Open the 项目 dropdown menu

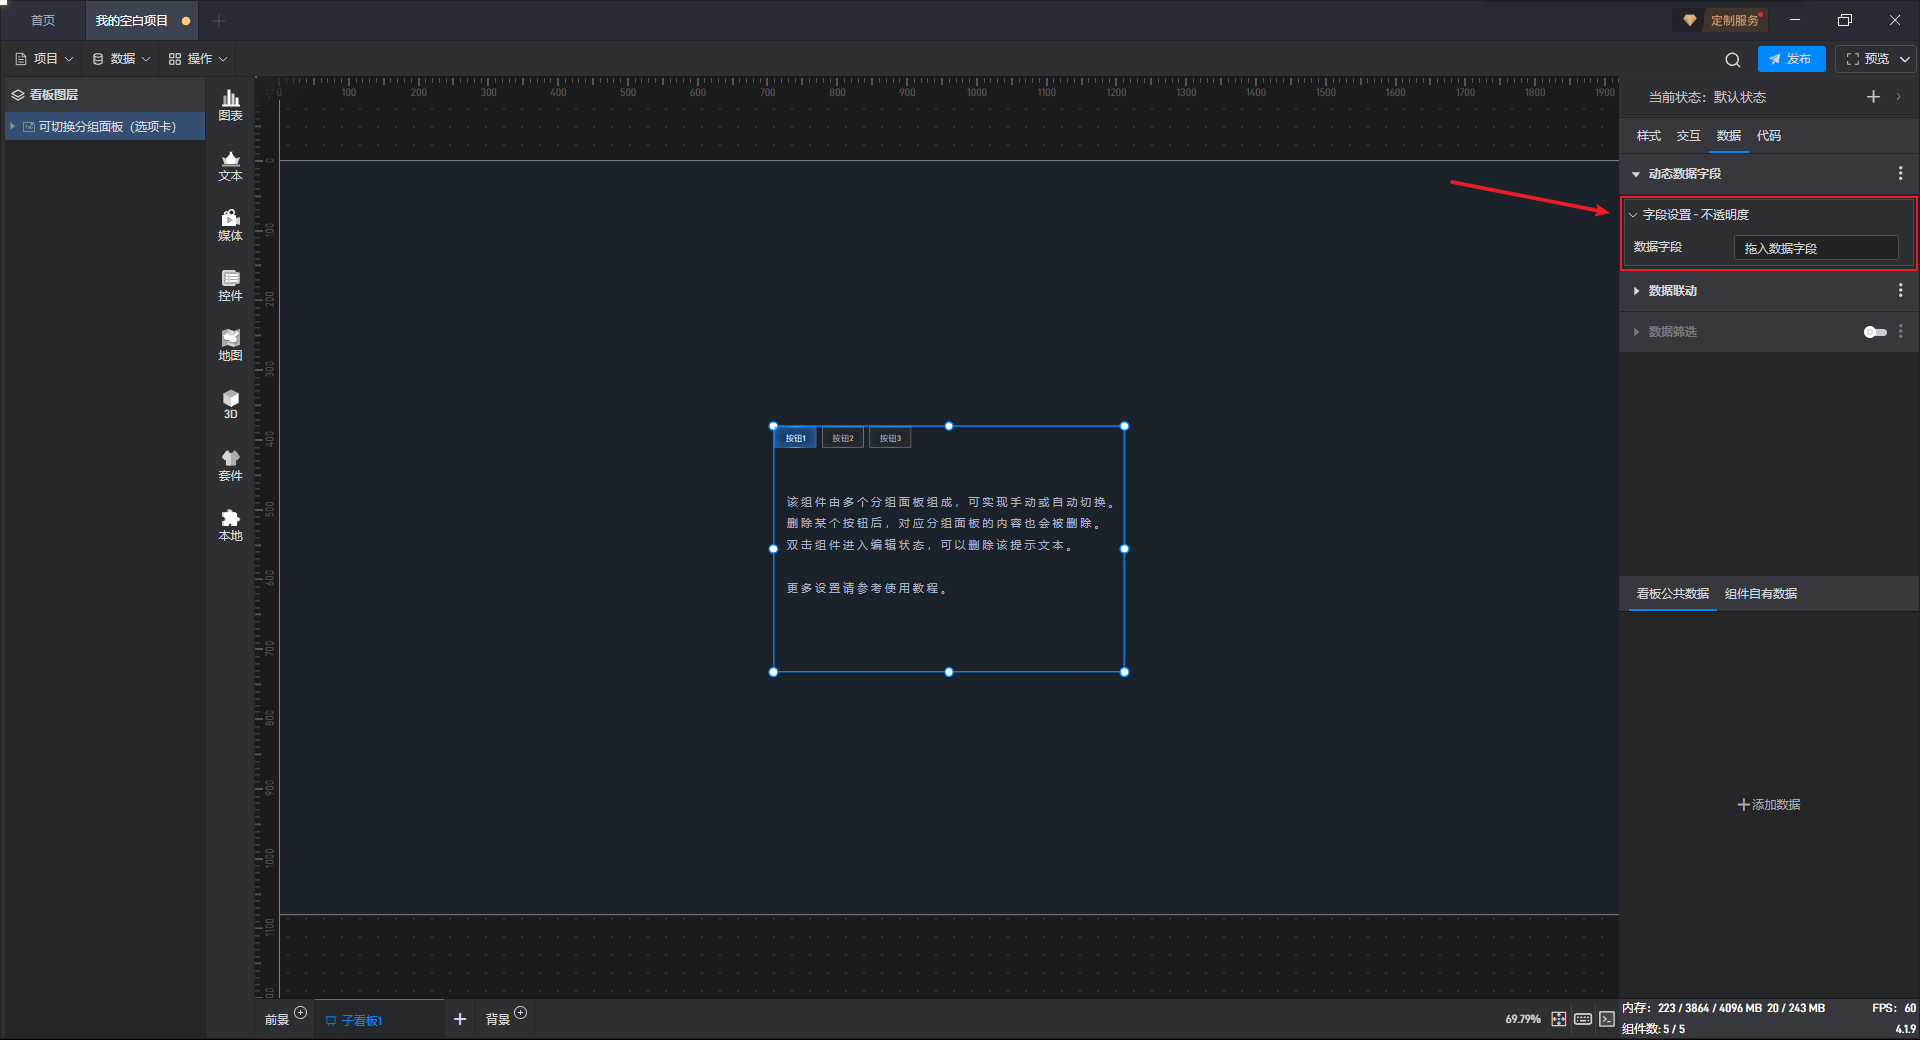(x=45, y=59)
